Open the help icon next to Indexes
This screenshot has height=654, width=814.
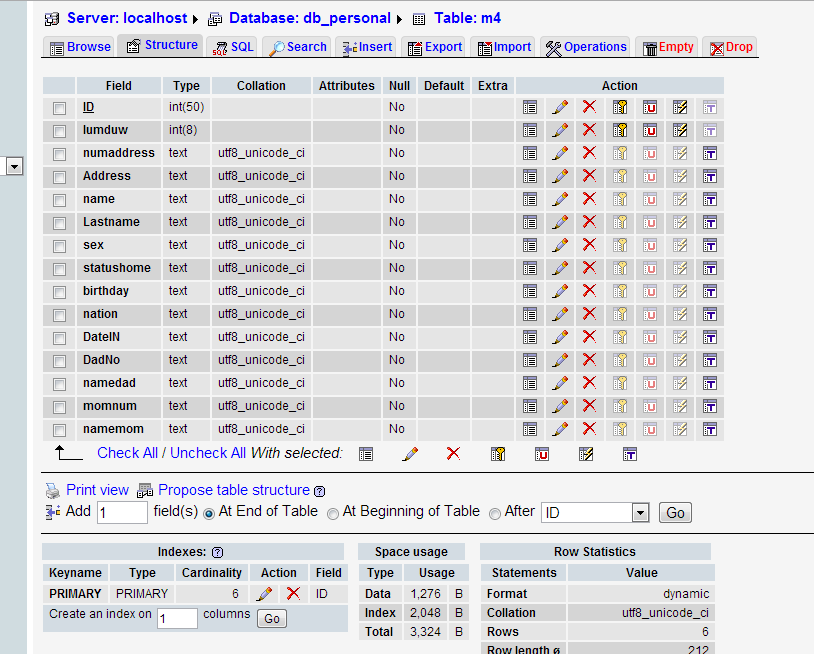217,552
